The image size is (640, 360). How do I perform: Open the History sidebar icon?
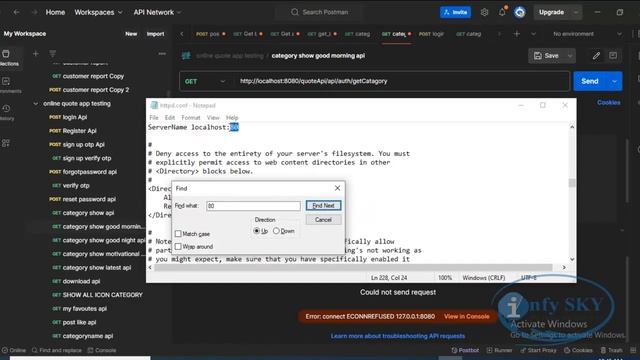point(7,112)
